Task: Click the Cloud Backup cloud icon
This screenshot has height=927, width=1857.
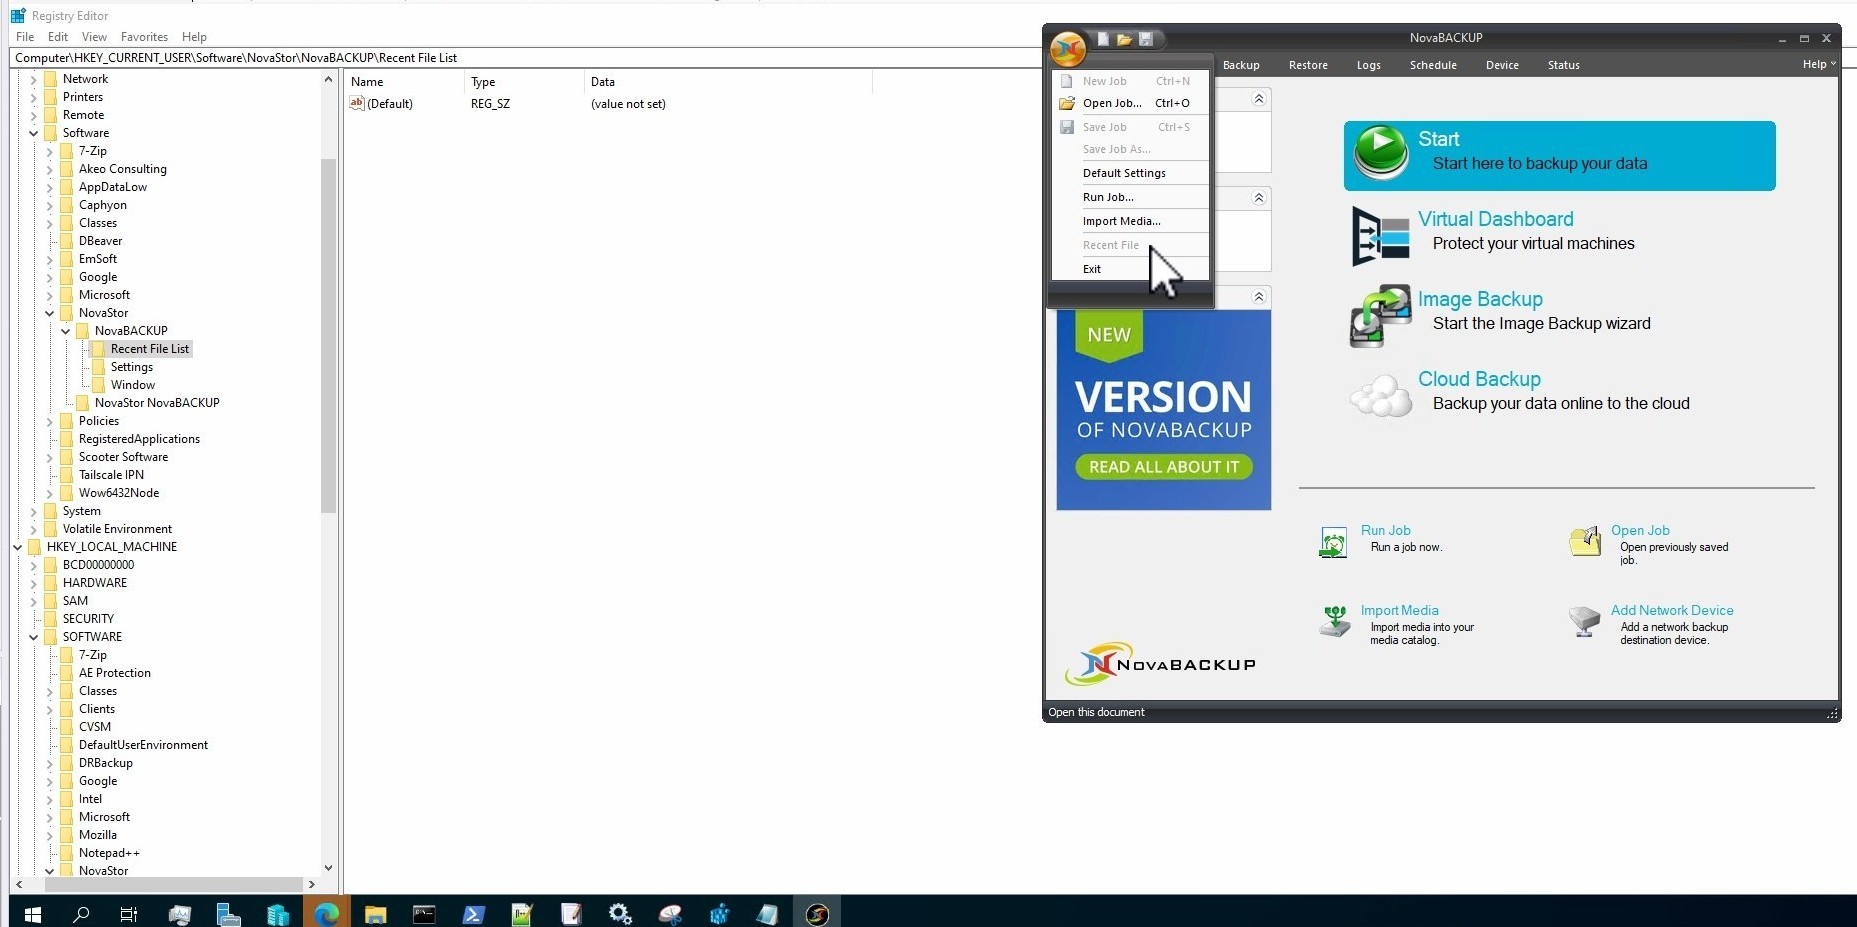Action: click(x=1381, y=396)
